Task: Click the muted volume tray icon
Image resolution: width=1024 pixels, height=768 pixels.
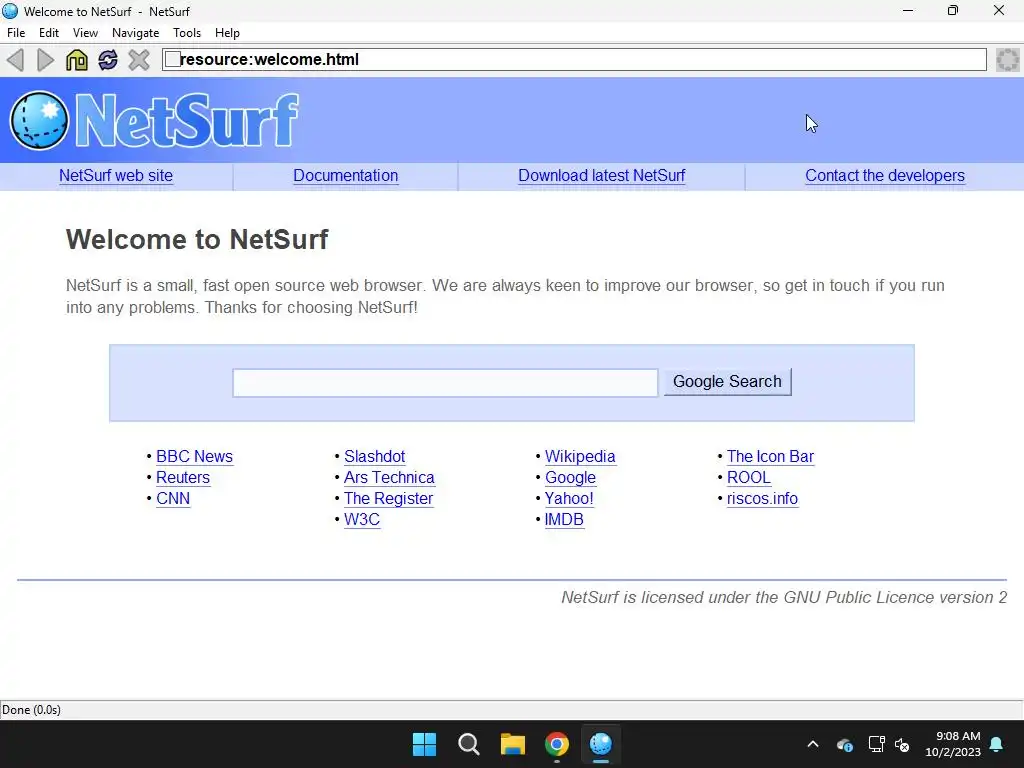Action: 903,744
